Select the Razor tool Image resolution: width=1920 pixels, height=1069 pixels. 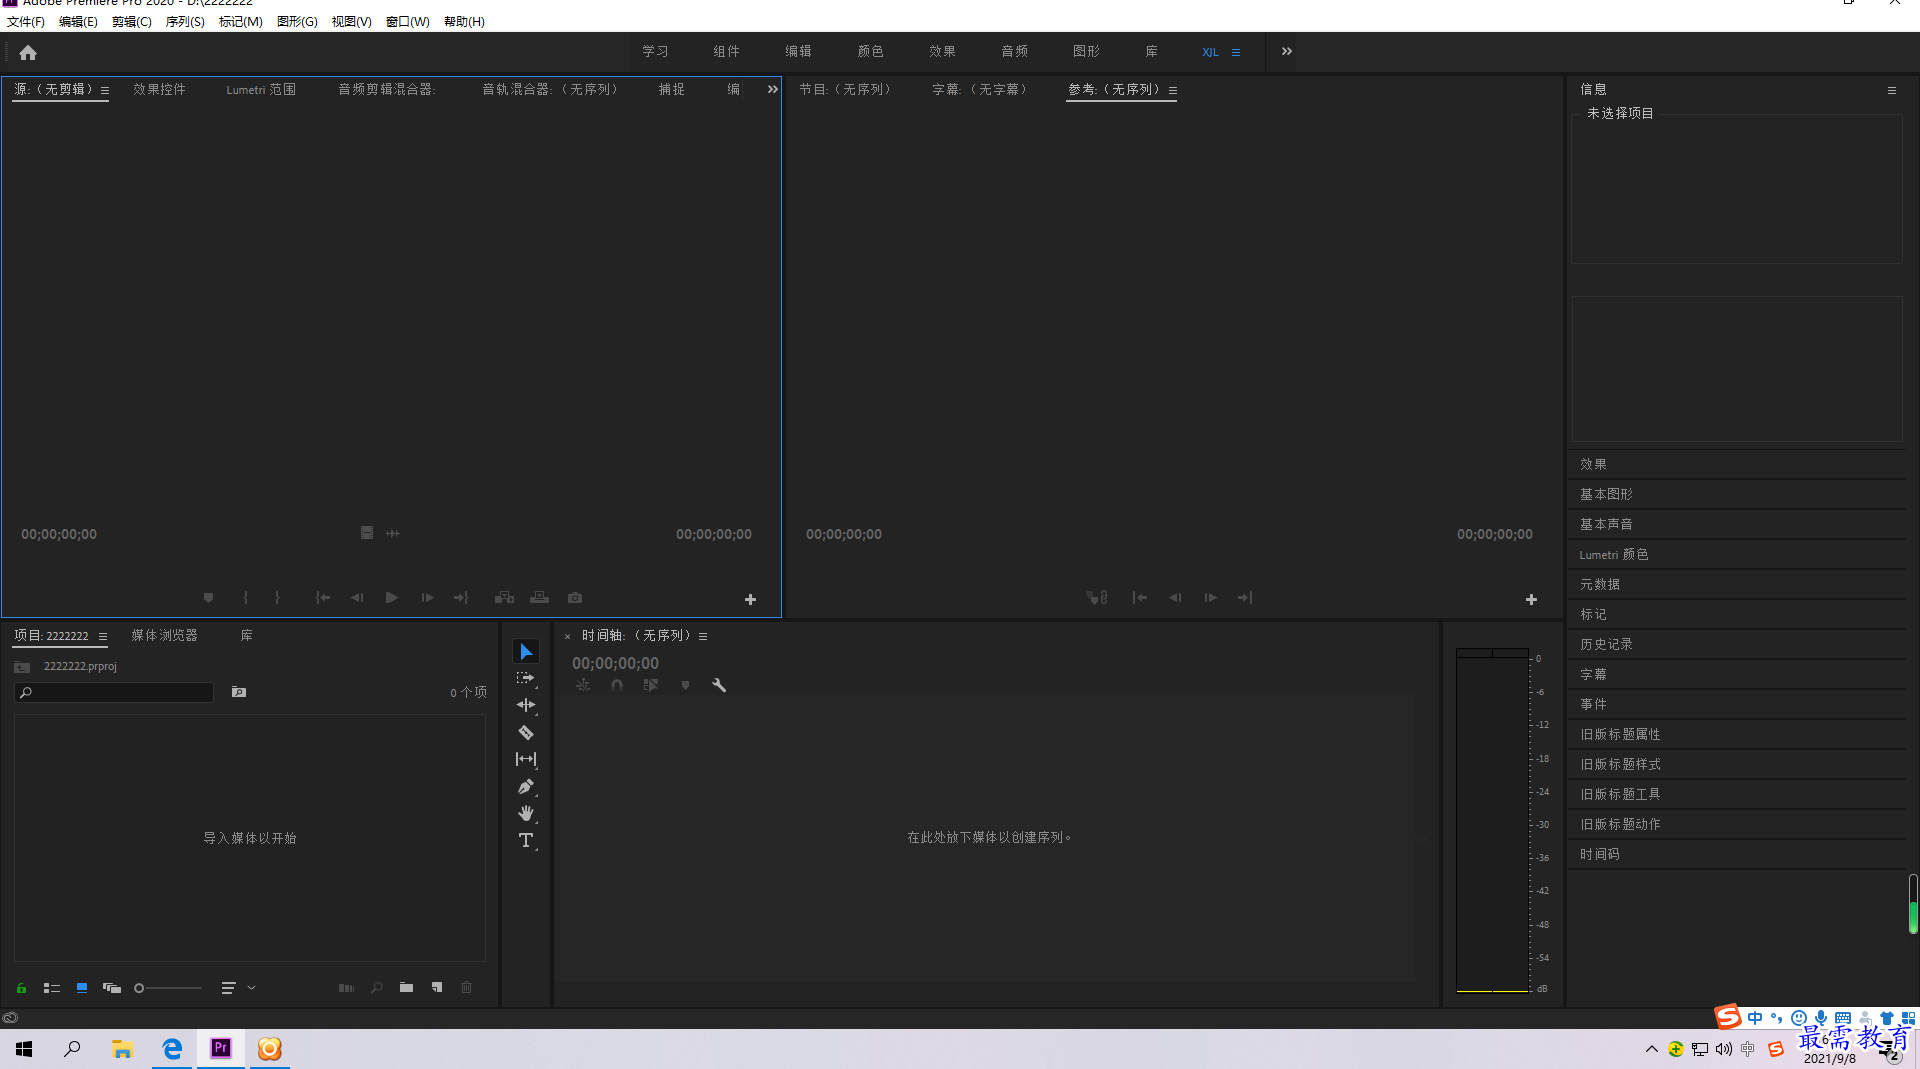[526, 732]
